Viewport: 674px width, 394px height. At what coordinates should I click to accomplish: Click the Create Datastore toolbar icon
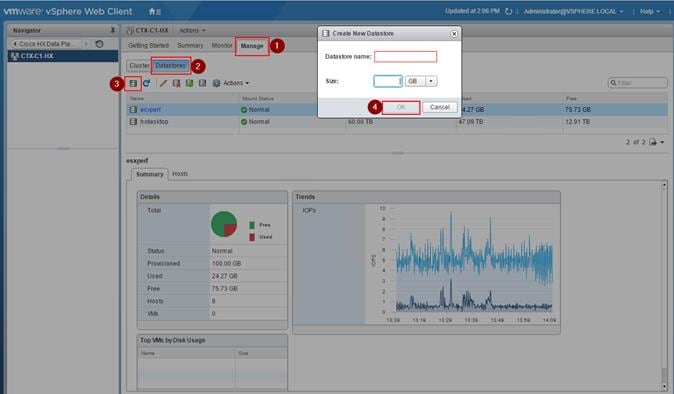[133, 83]
